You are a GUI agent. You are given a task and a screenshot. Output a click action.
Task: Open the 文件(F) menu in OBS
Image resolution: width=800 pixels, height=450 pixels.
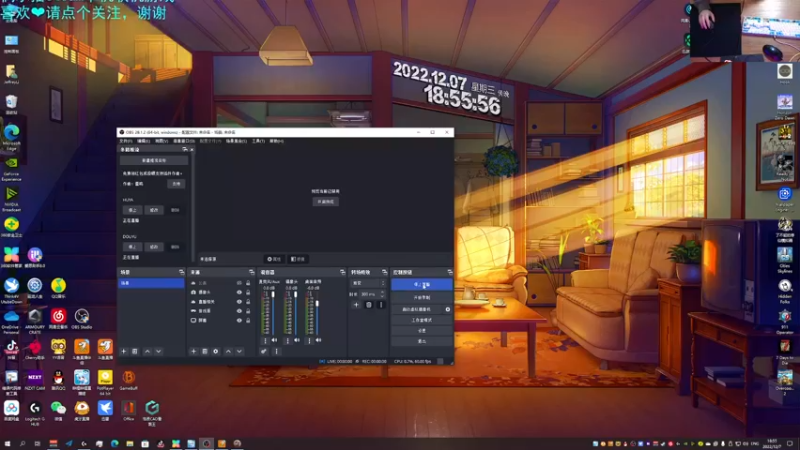tap(126, 141)
